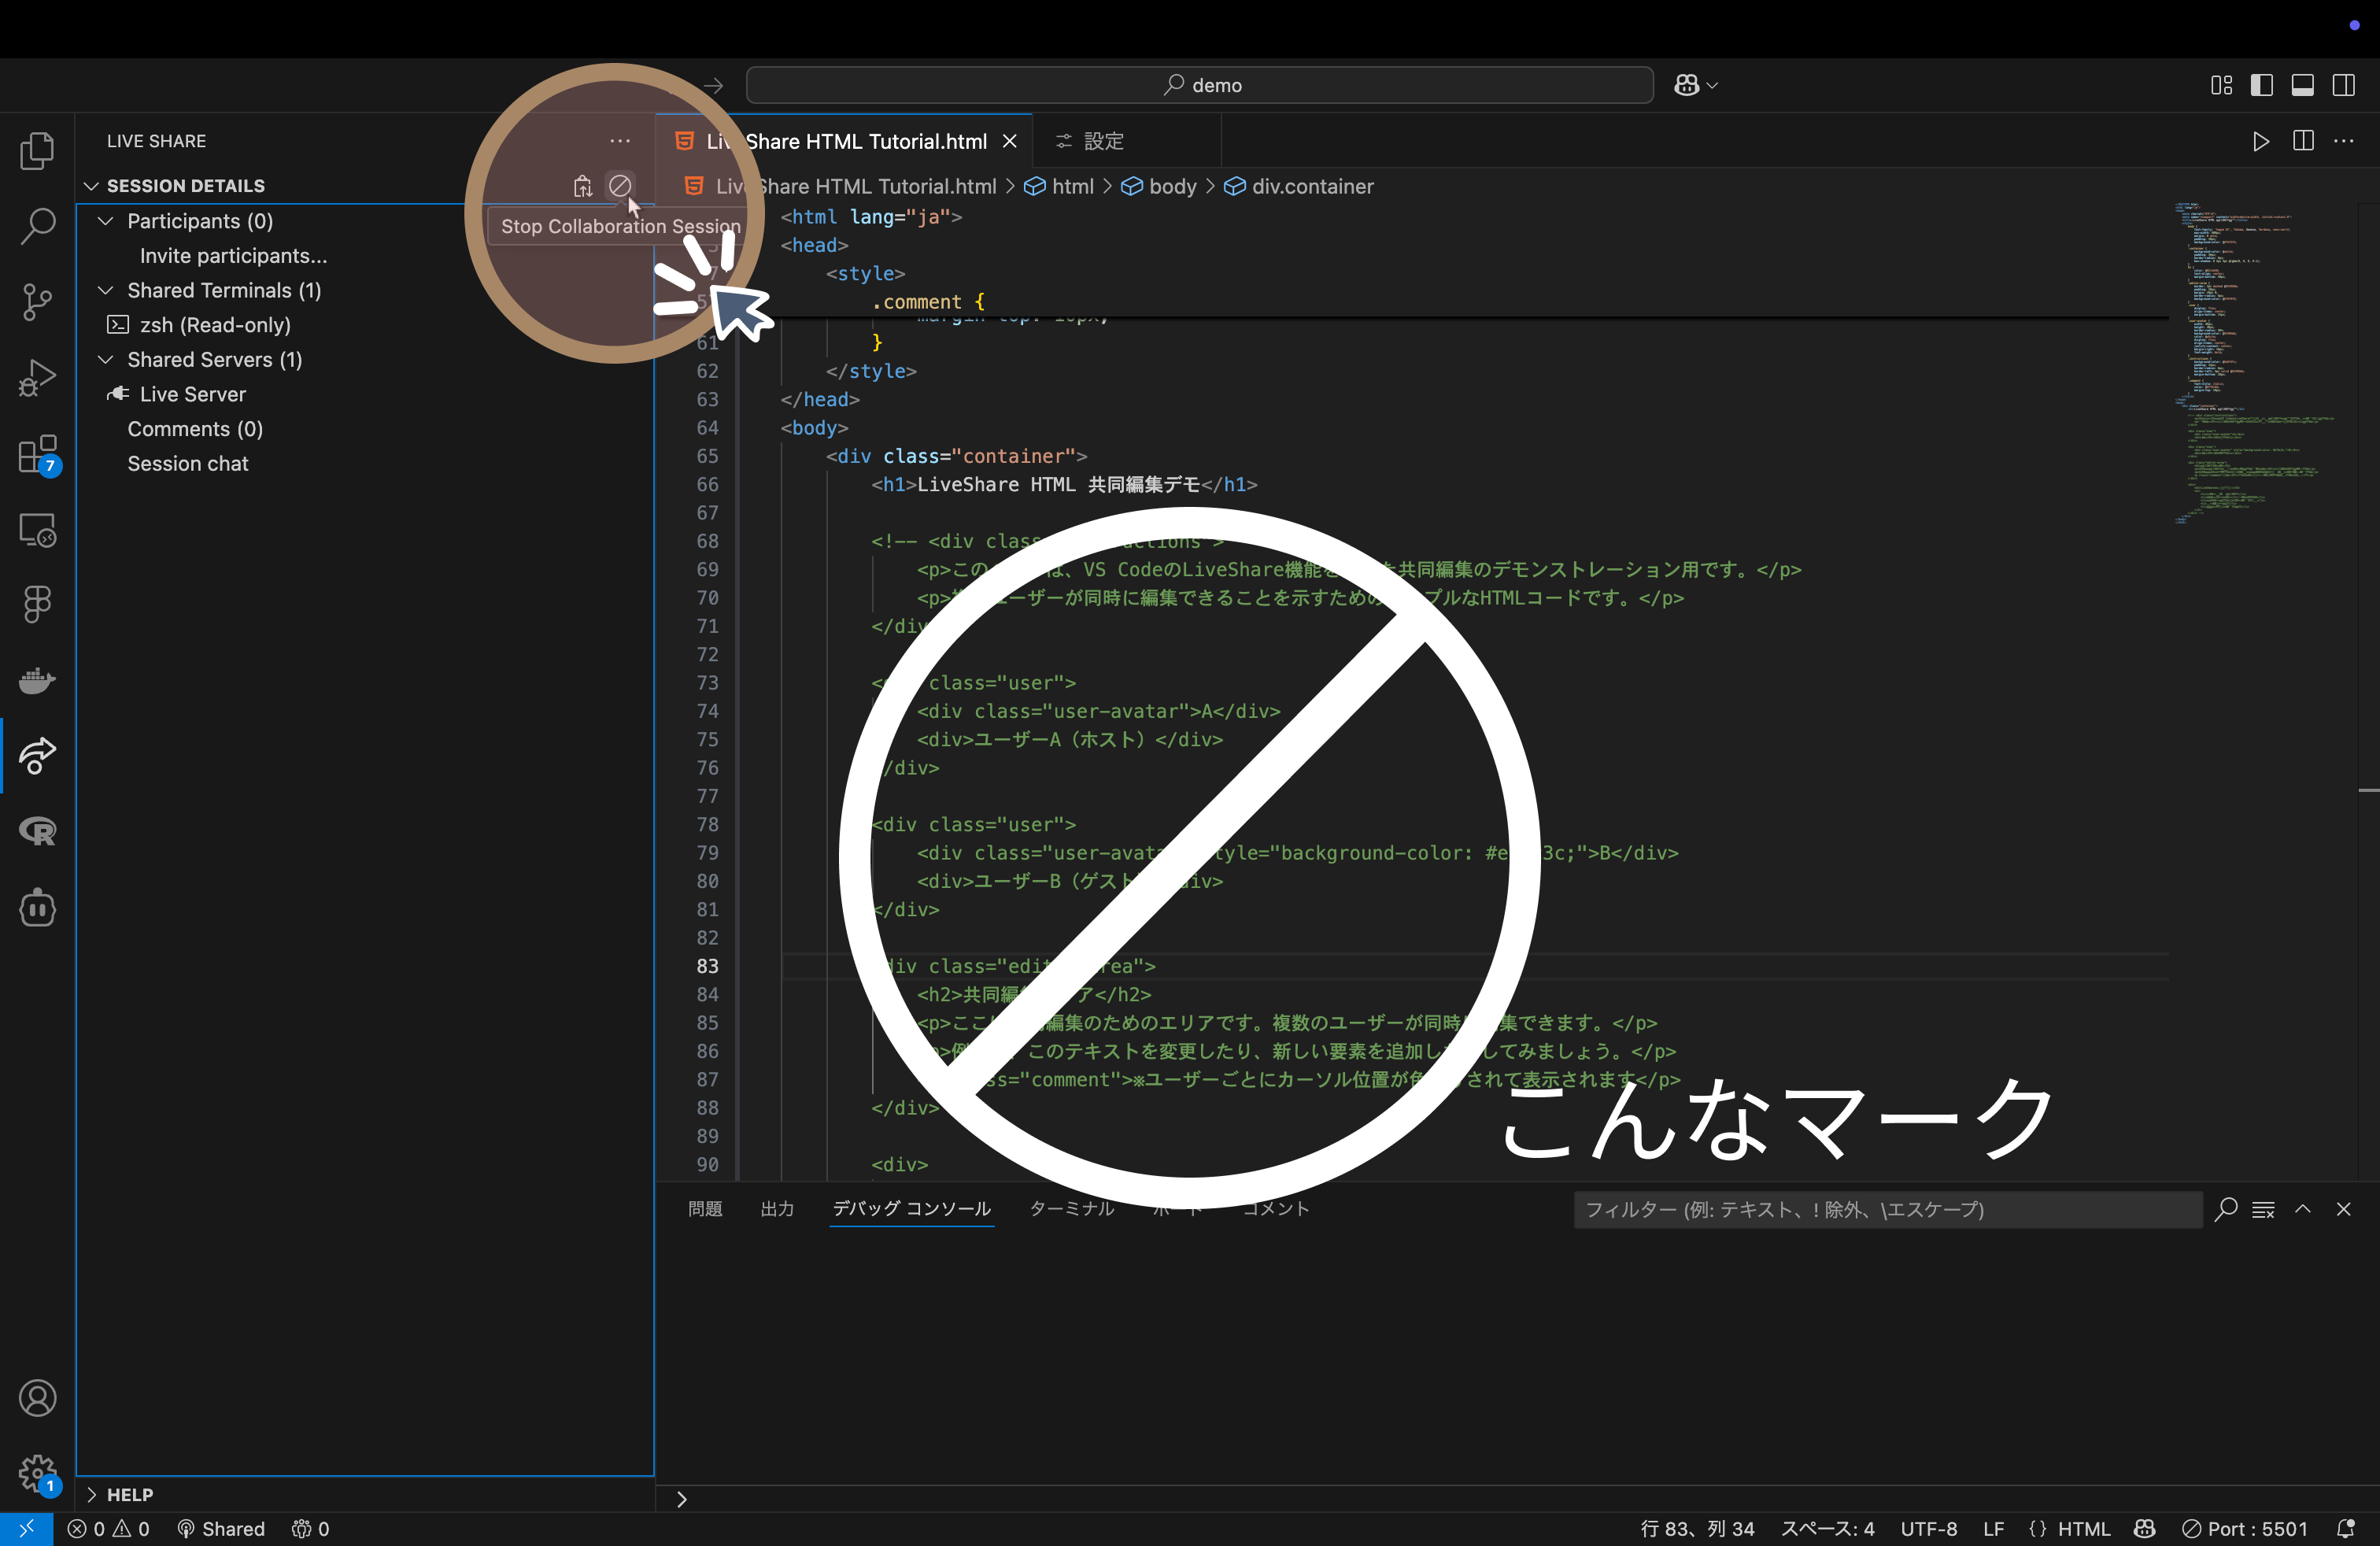Open the Live Share view
Screen dimensions: 2380x1546
[37, 755]
